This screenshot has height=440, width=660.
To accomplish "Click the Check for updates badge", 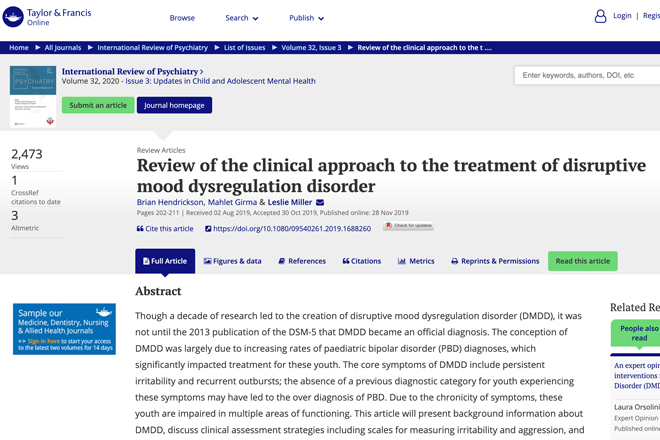I will point(408,226).
